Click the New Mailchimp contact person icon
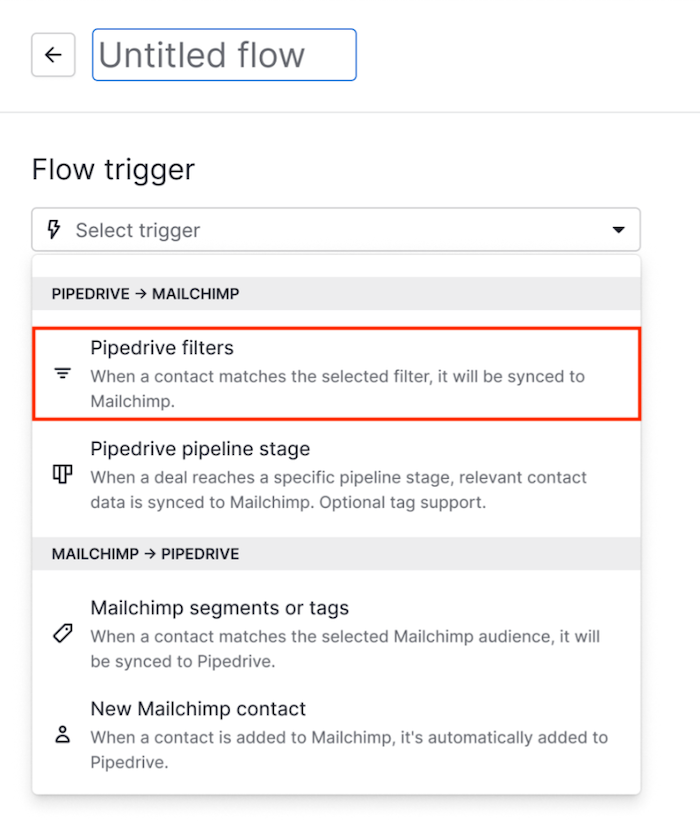Image resolution: width=700 pixels, height=835 pixels. 63,735
